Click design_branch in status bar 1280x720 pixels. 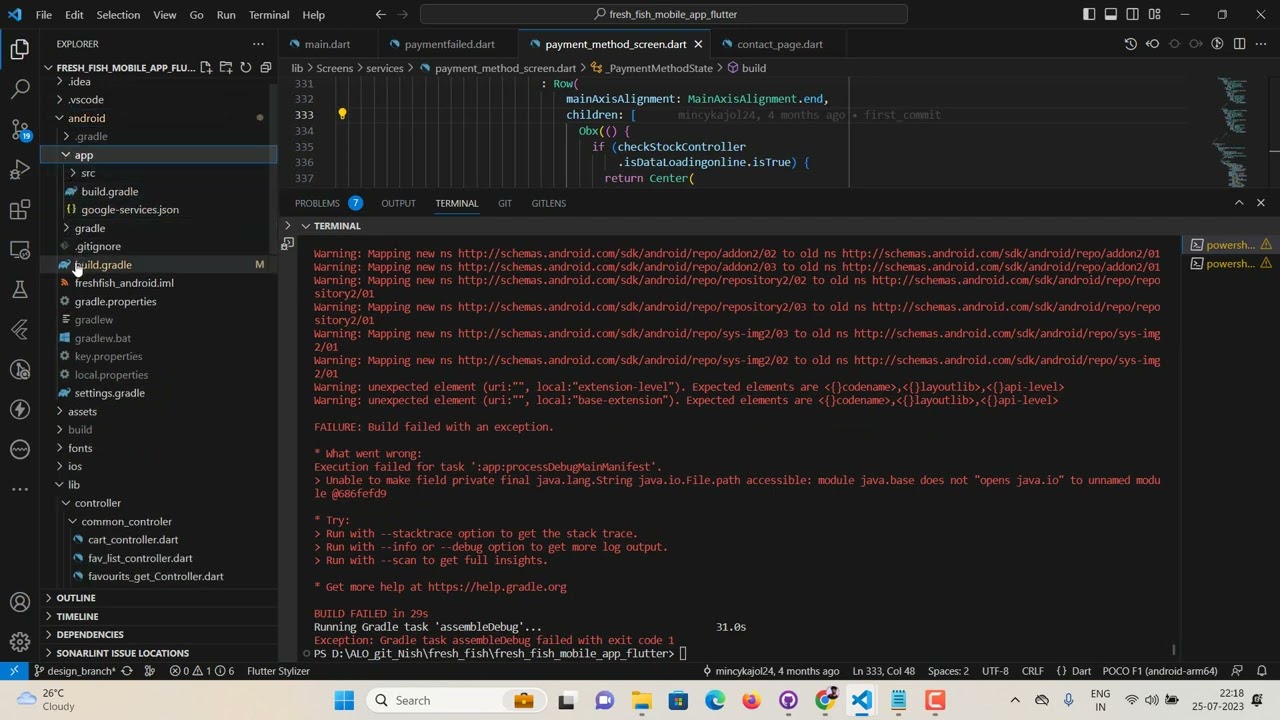click(74, 671)
